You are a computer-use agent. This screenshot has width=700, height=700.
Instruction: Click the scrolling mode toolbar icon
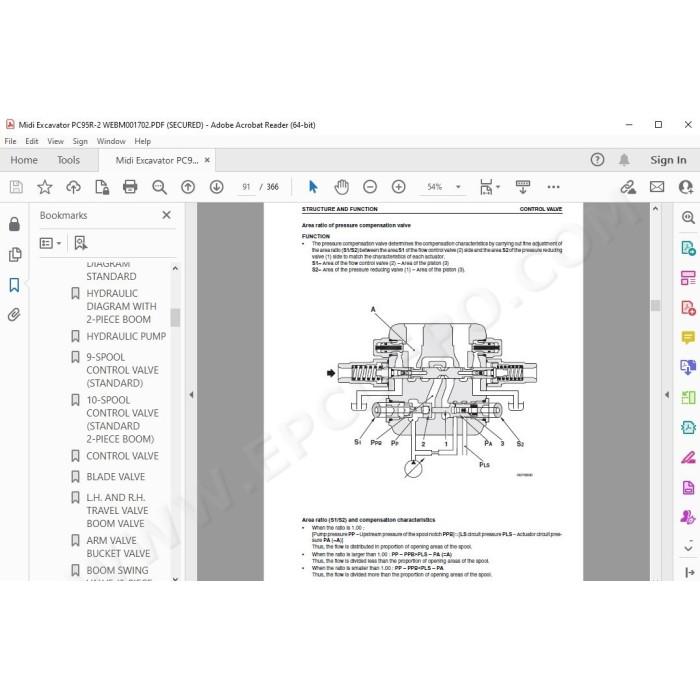[523, 187]
